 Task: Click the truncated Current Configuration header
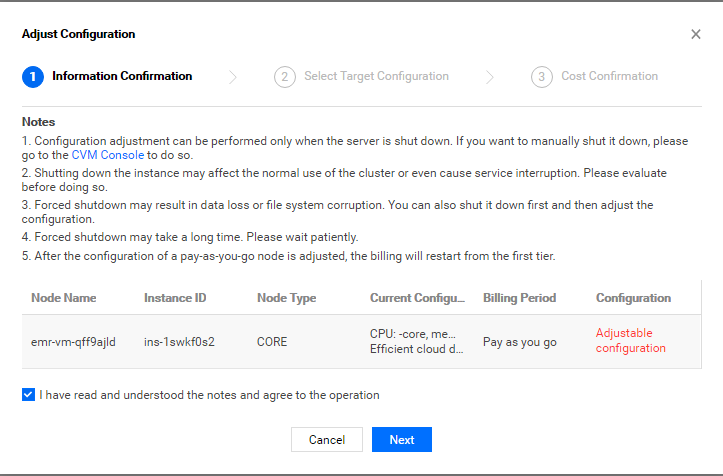coord(417,298)
